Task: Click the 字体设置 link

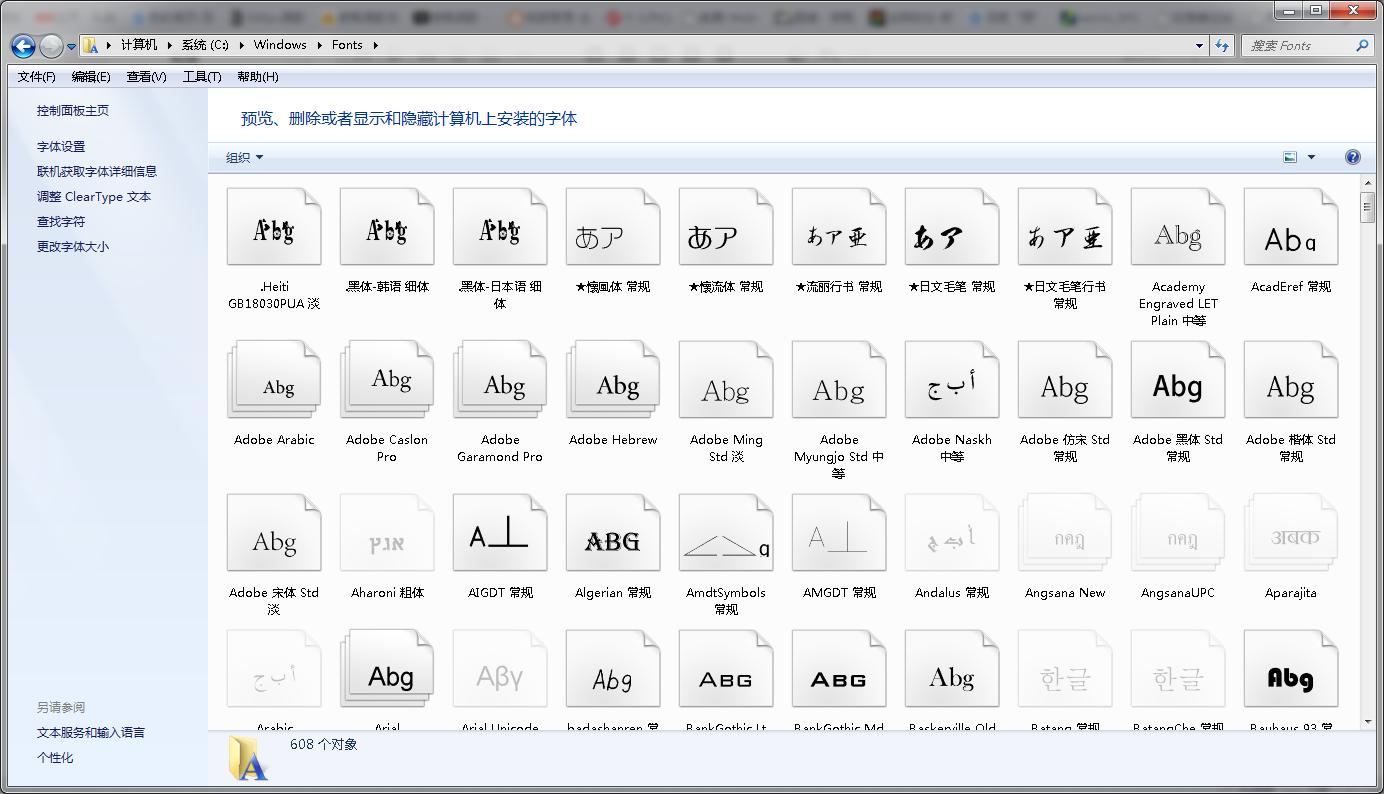Action: 61,146
